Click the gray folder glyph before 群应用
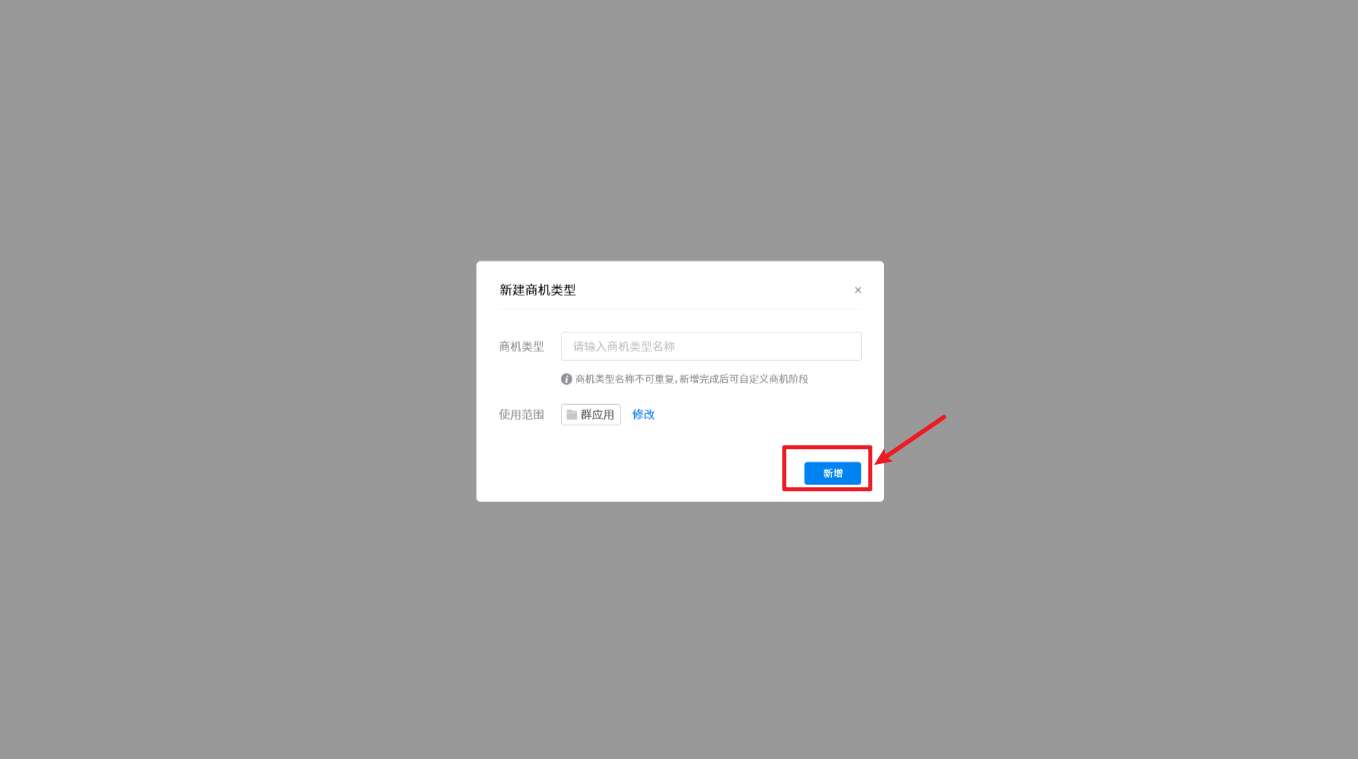 572,414
